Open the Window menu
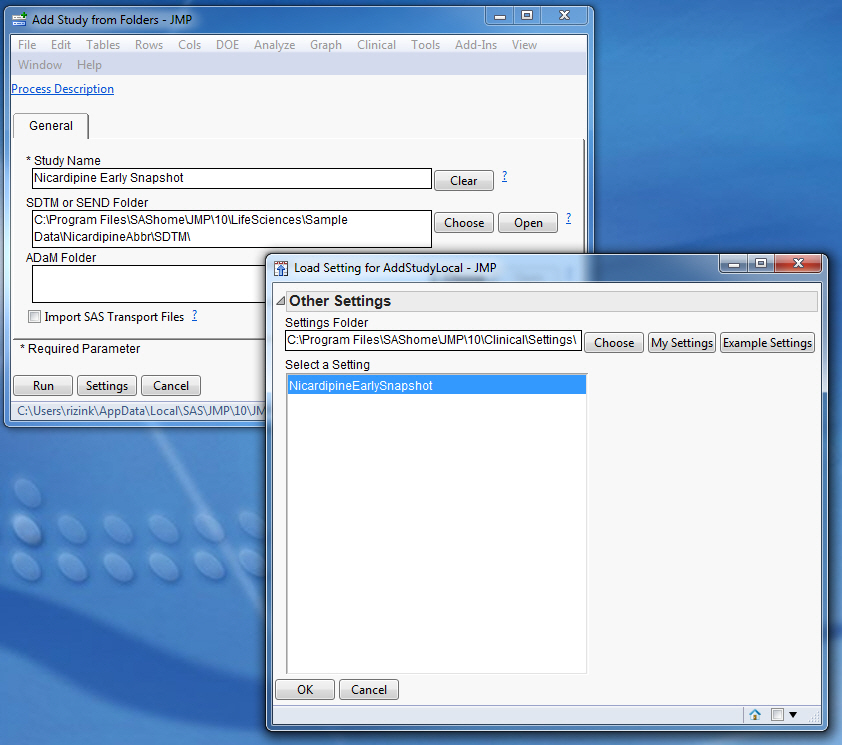 40,65
